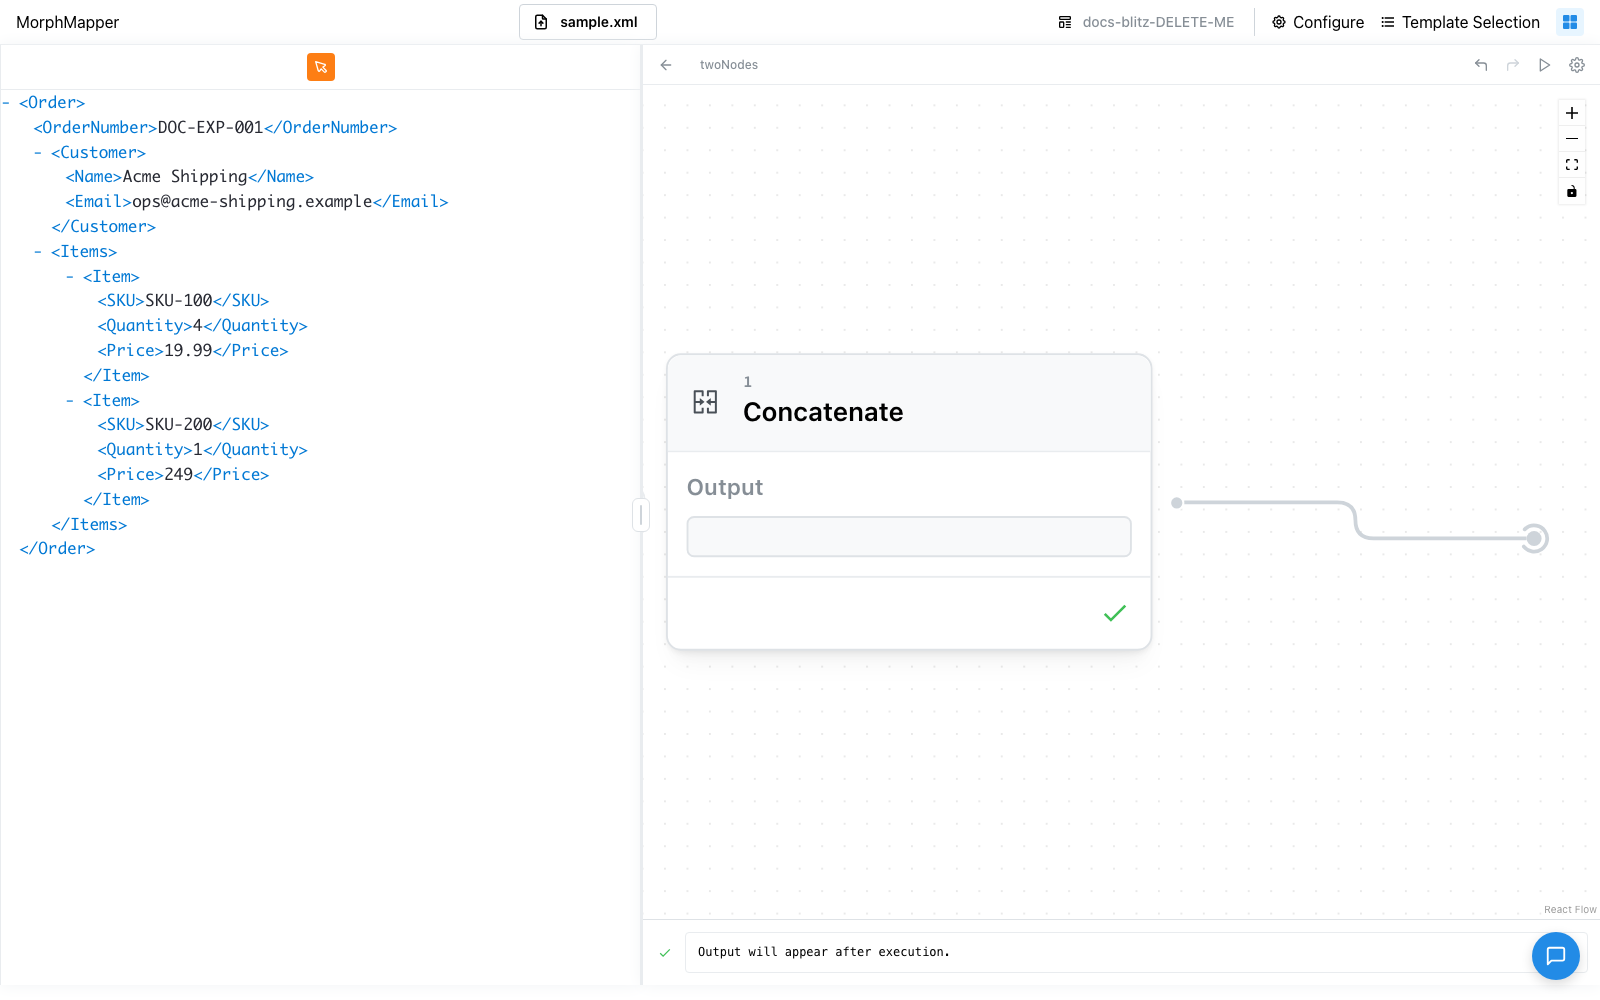
Task: Open flow settings gear icon
Action: [x=1577, y=65]
